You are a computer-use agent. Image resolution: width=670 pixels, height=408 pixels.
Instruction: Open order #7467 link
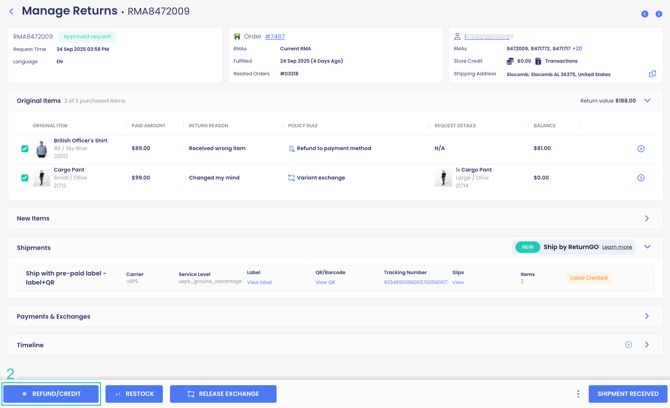pos(275,37)
